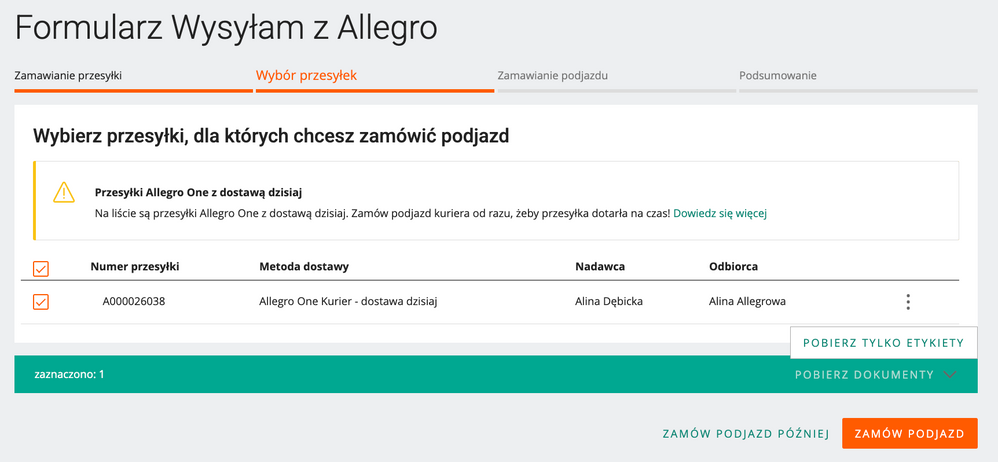Click the Odbiorca column header
Screen dimensions: 998x462
pyautogui.click(x=733, y=267)
